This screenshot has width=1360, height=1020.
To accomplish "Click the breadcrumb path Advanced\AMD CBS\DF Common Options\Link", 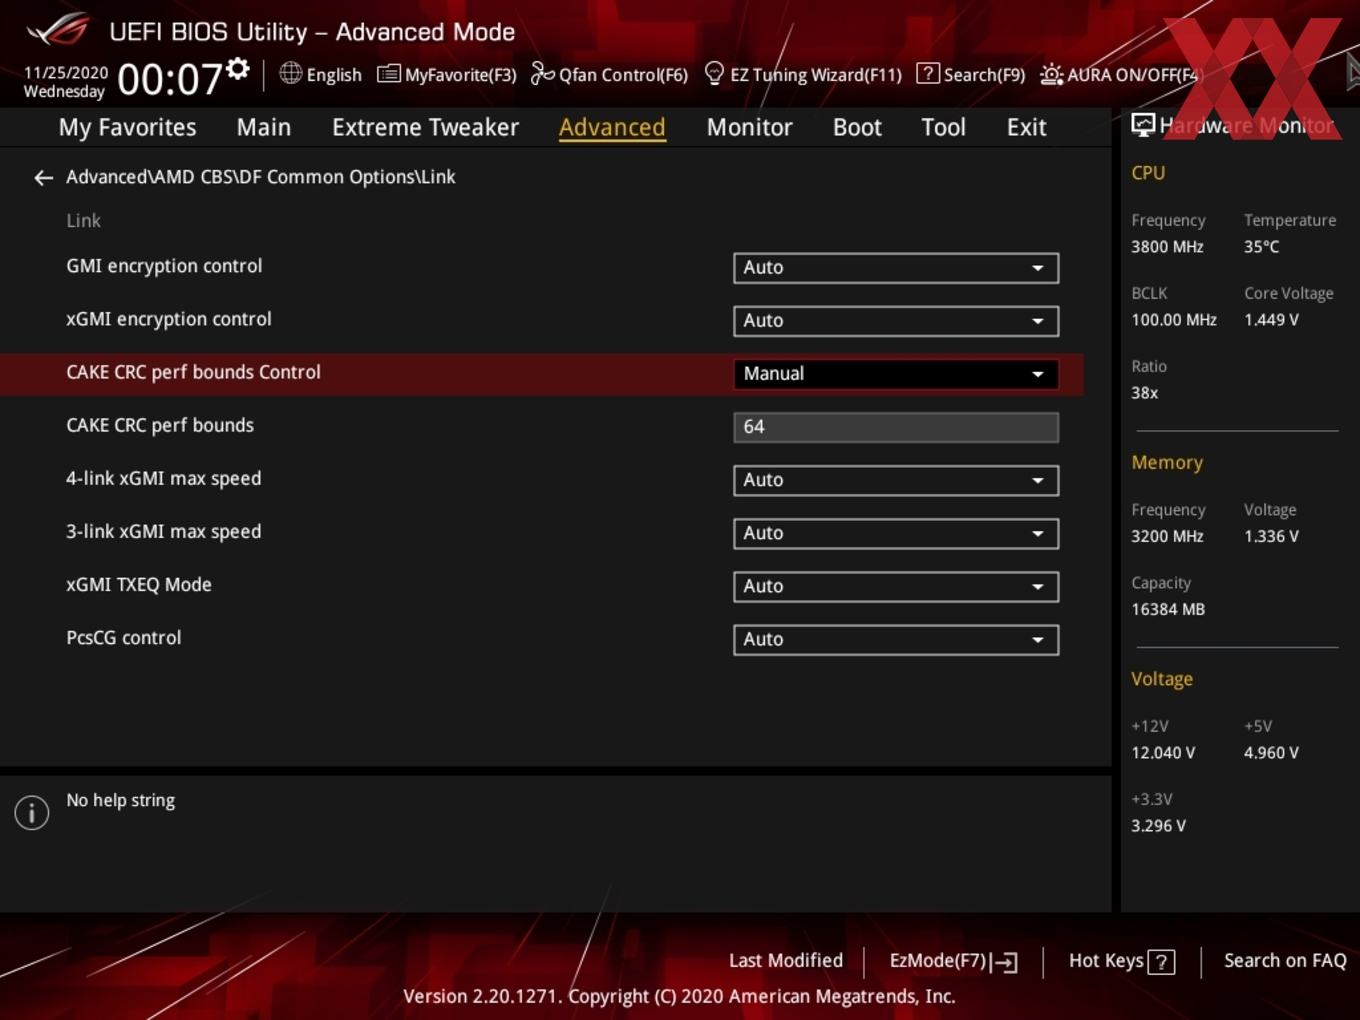I will click(261, 177).
